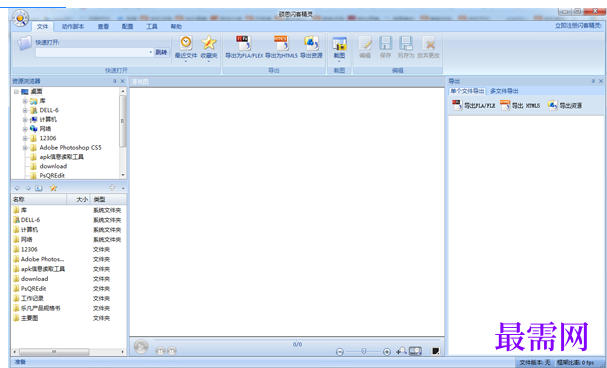Click 导出FLA/FLE in the export panel

click(474, 105)
